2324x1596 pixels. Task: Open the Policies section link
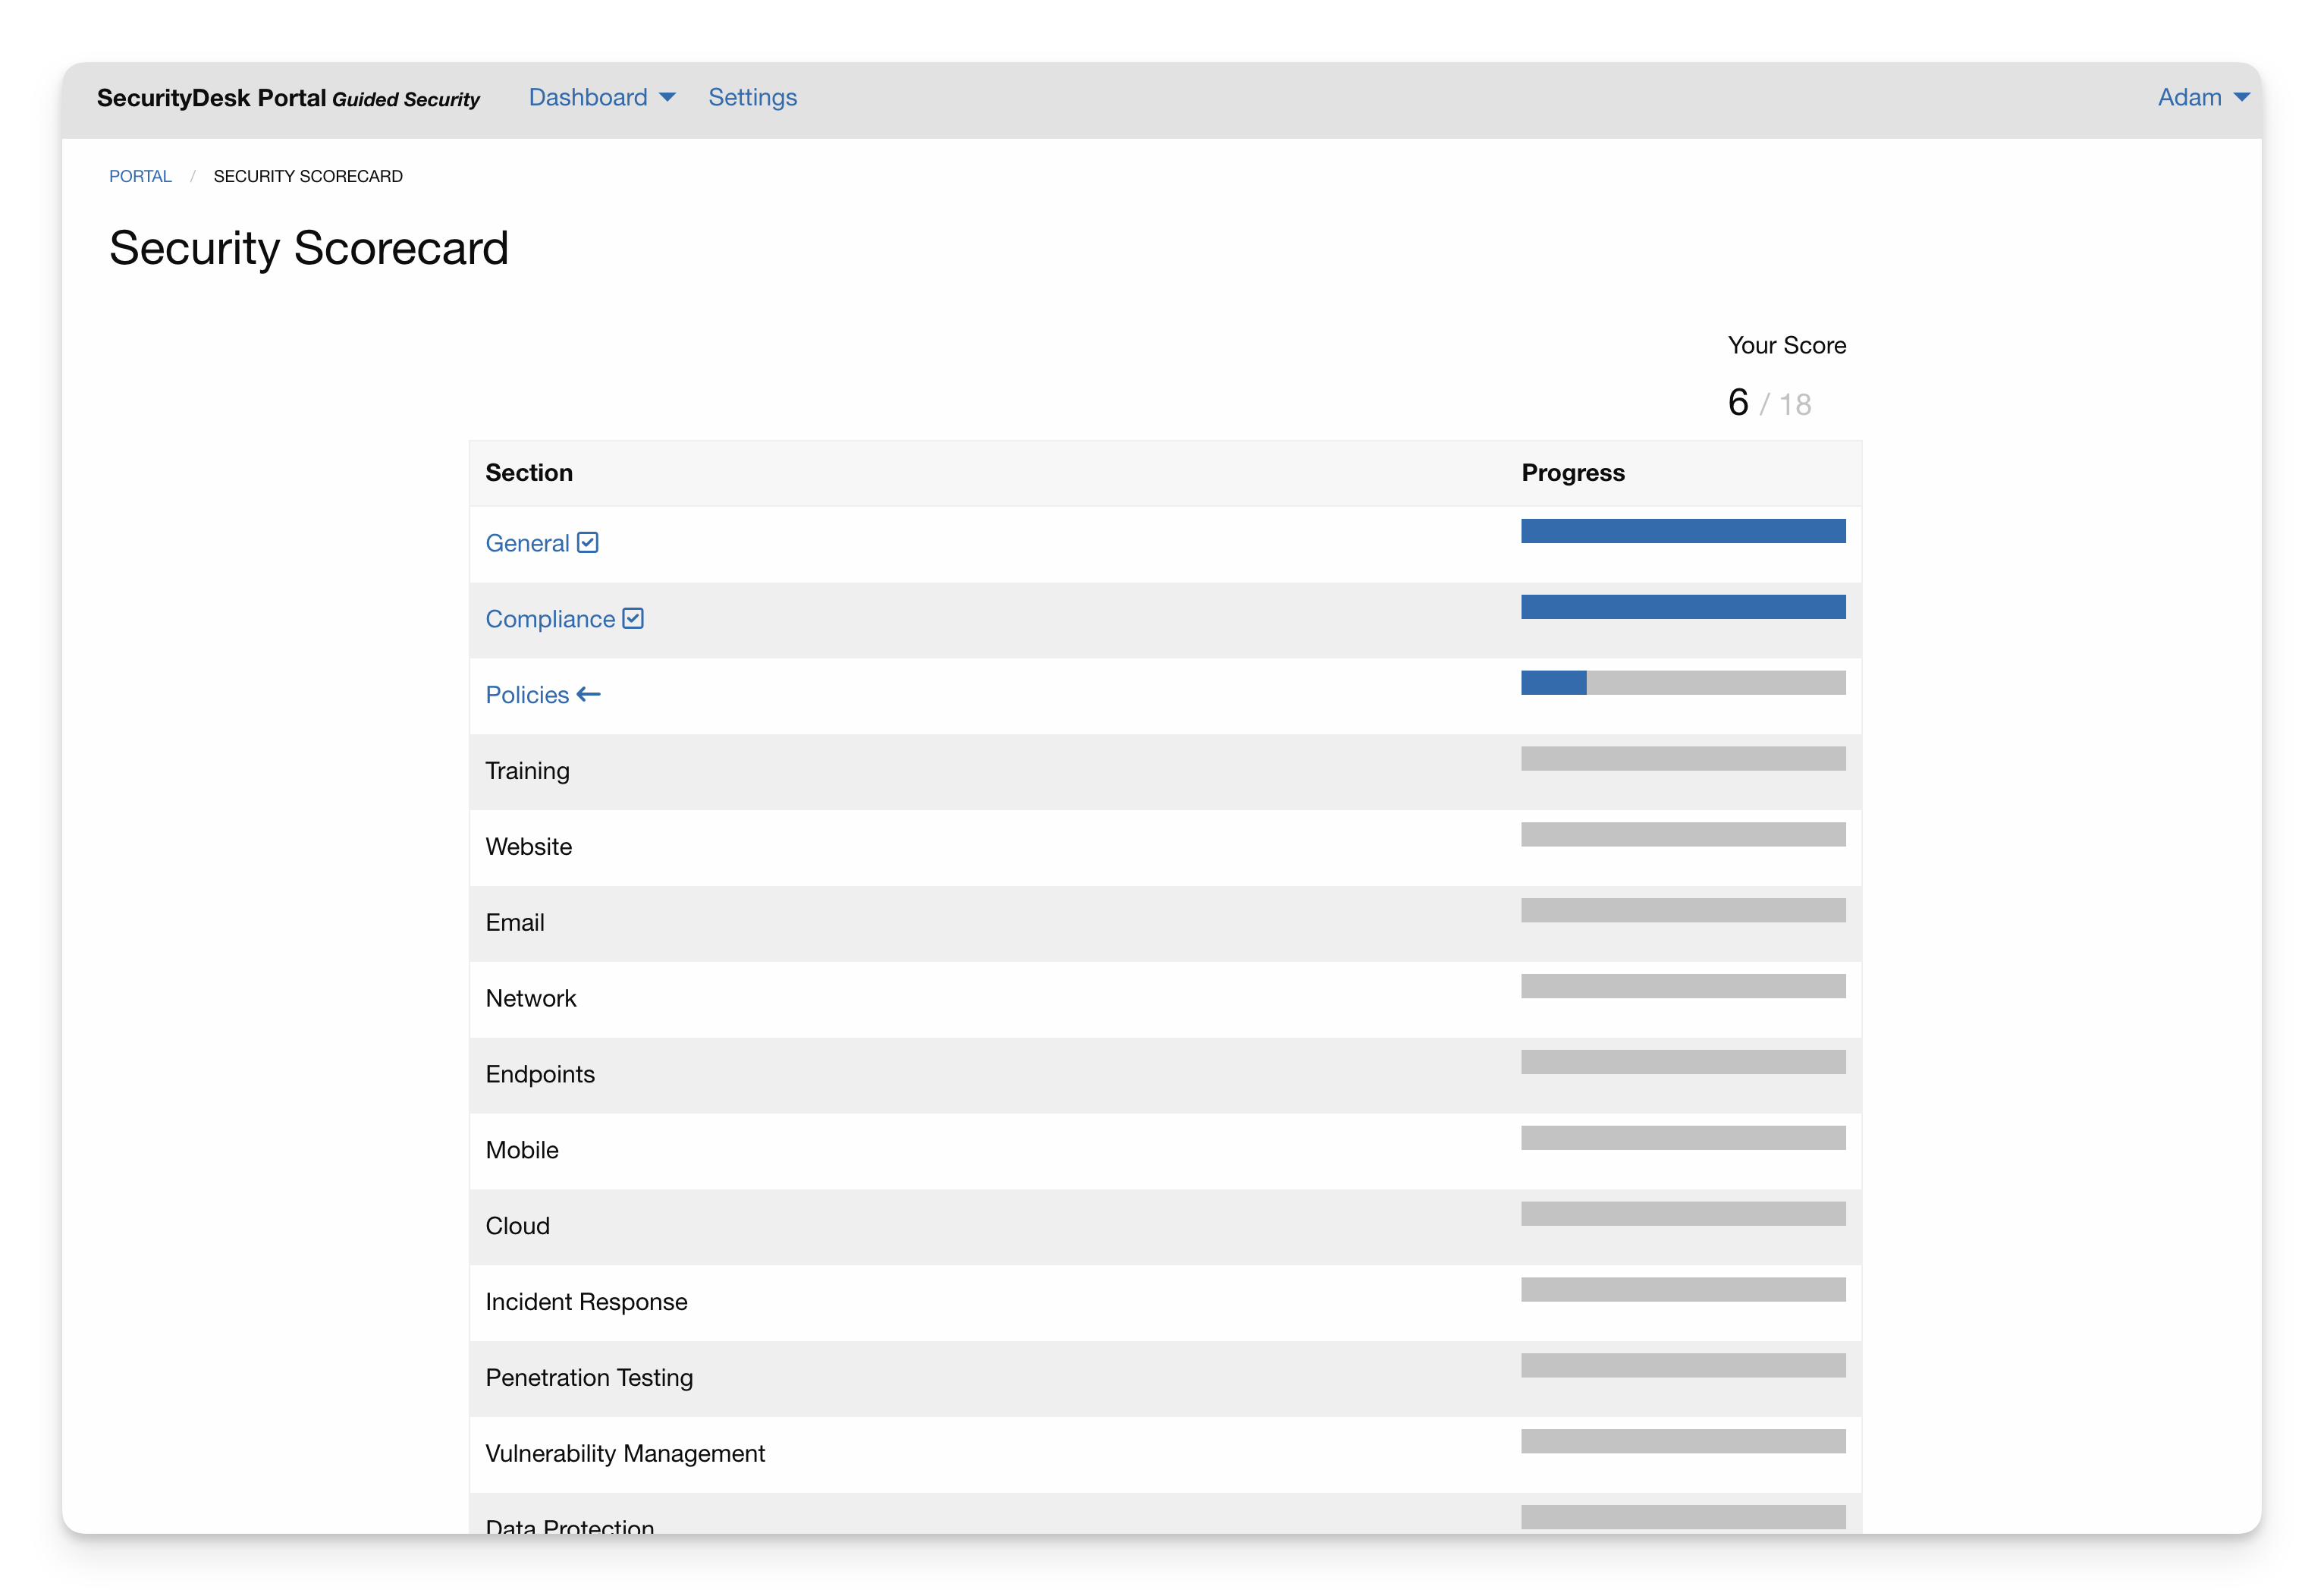coord(527,695)
